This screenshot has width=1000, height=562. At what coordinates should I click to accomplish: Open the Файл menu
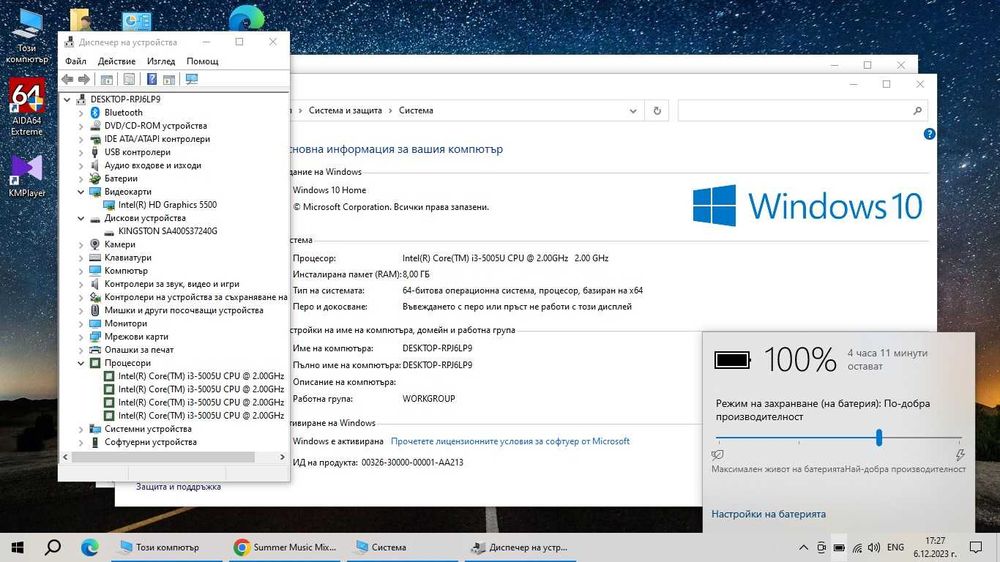point(75,61)
